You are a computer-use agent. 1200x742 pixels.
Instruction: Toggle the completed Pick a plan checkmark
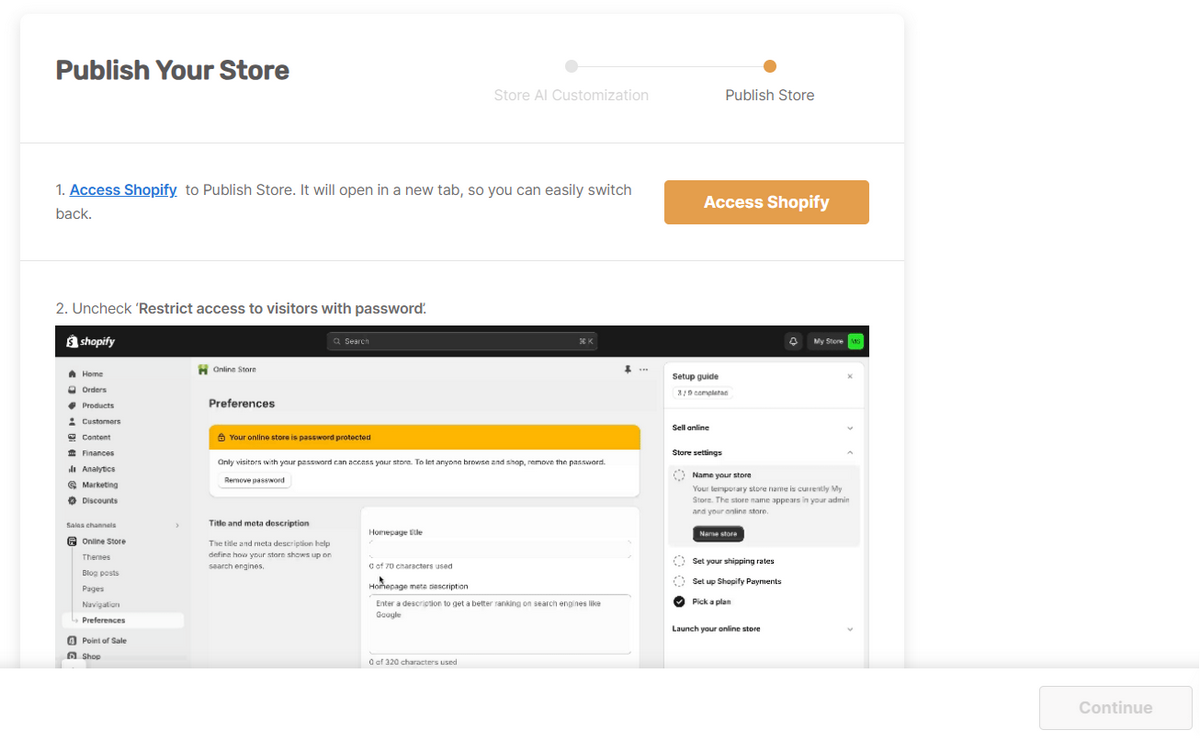(679, 602)
